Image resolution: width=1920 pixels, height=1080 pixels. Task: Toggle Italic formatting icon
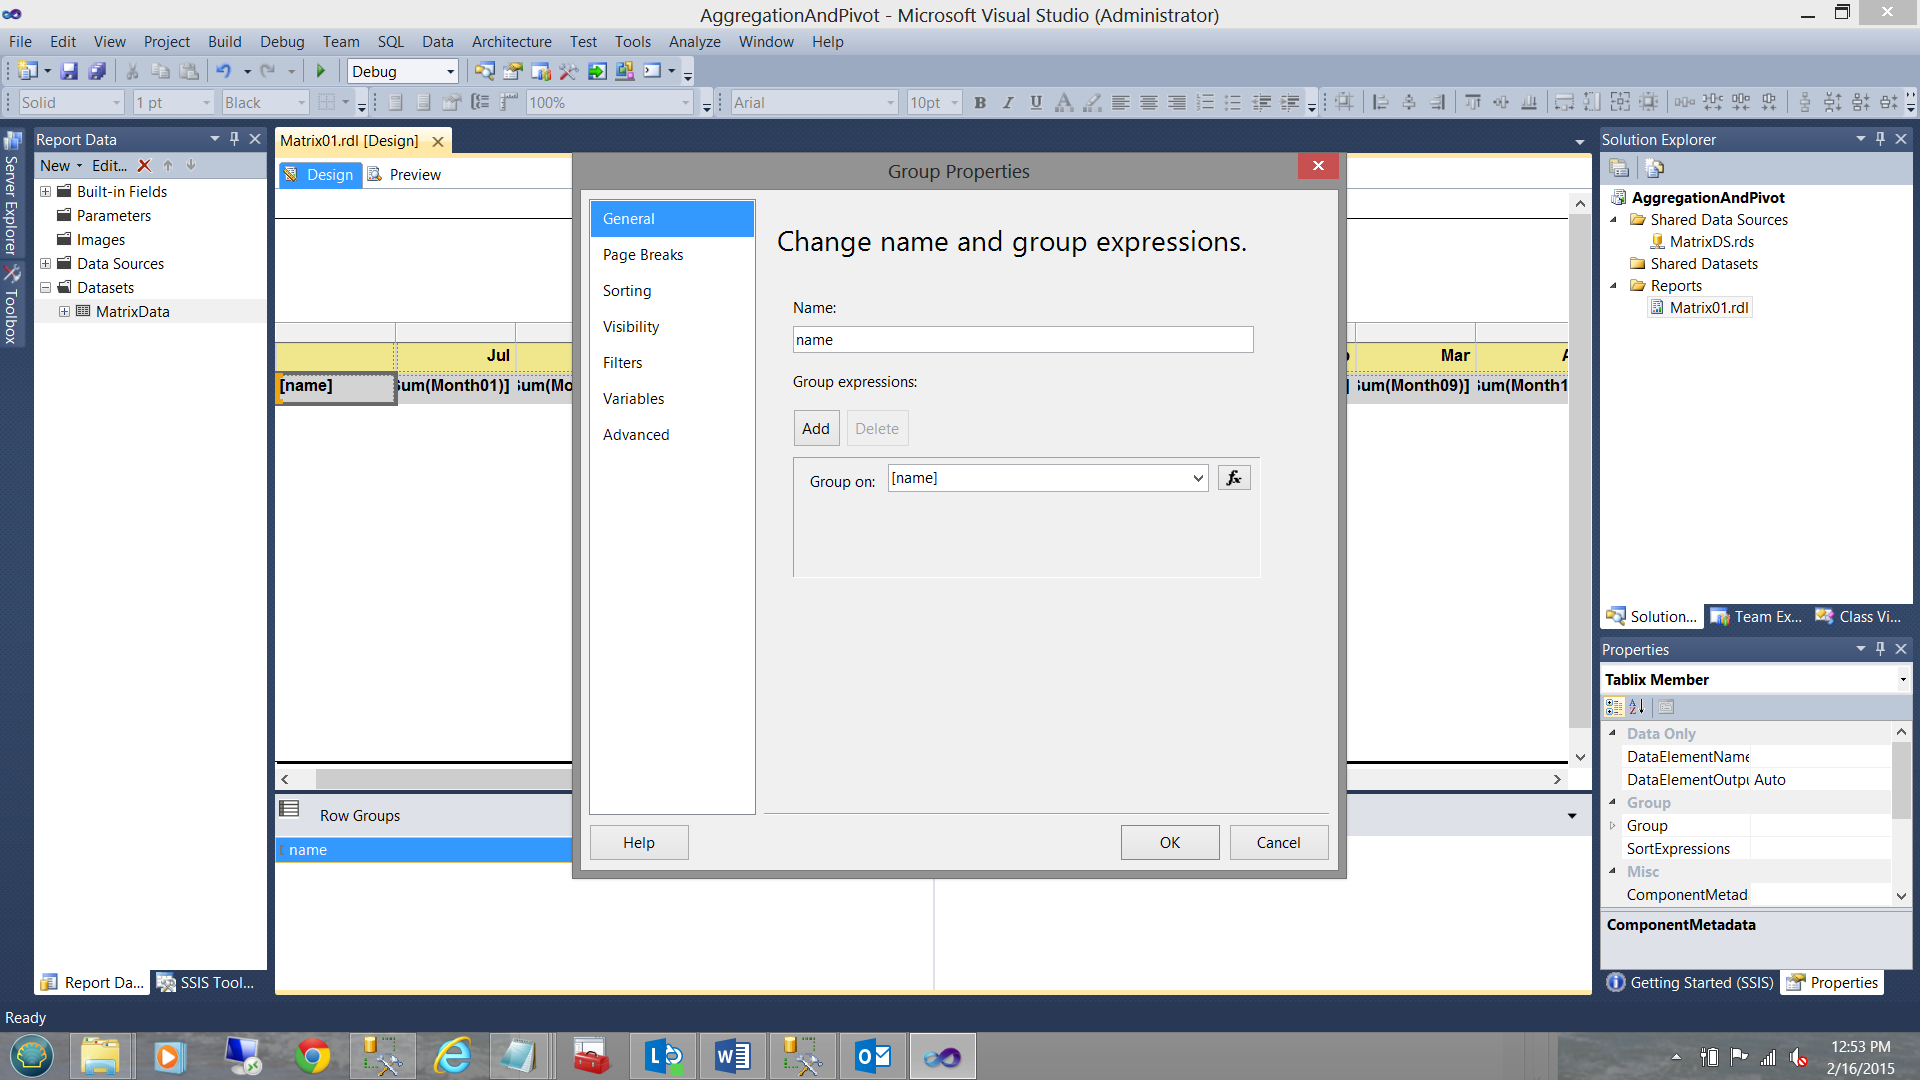[1008, 102]
